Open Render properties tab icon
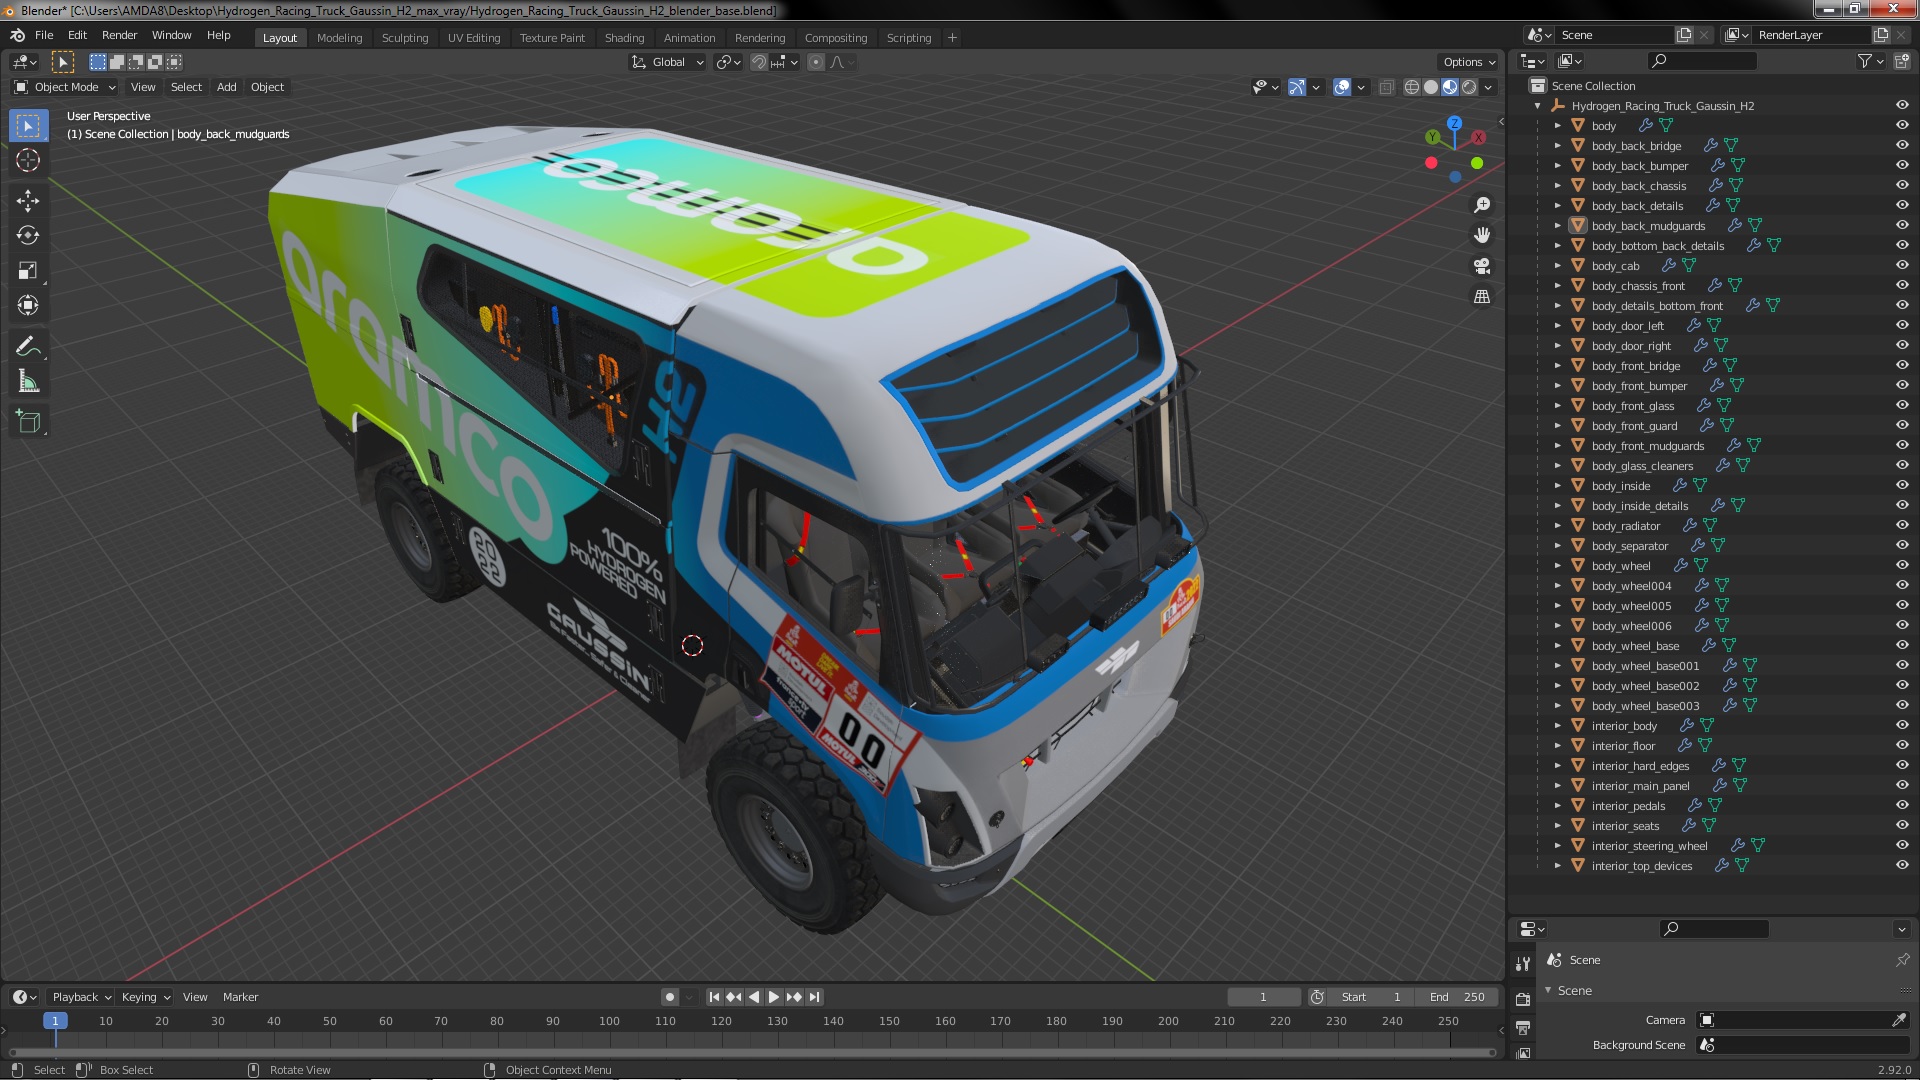This screenshot has width=1920, height=1080. click(1523, 999)
